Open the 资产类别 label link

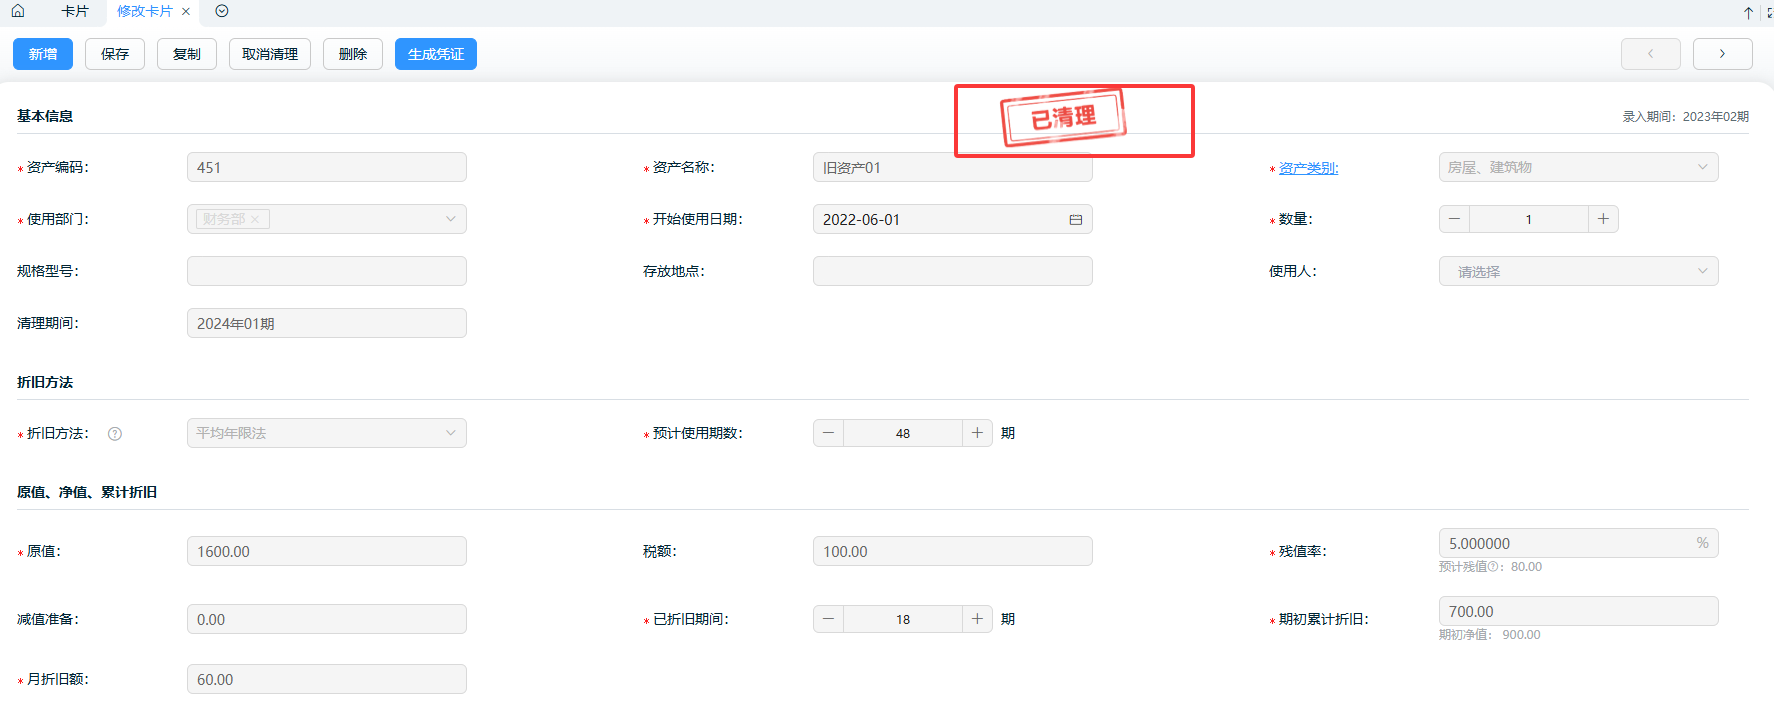tap(1308, 168)
